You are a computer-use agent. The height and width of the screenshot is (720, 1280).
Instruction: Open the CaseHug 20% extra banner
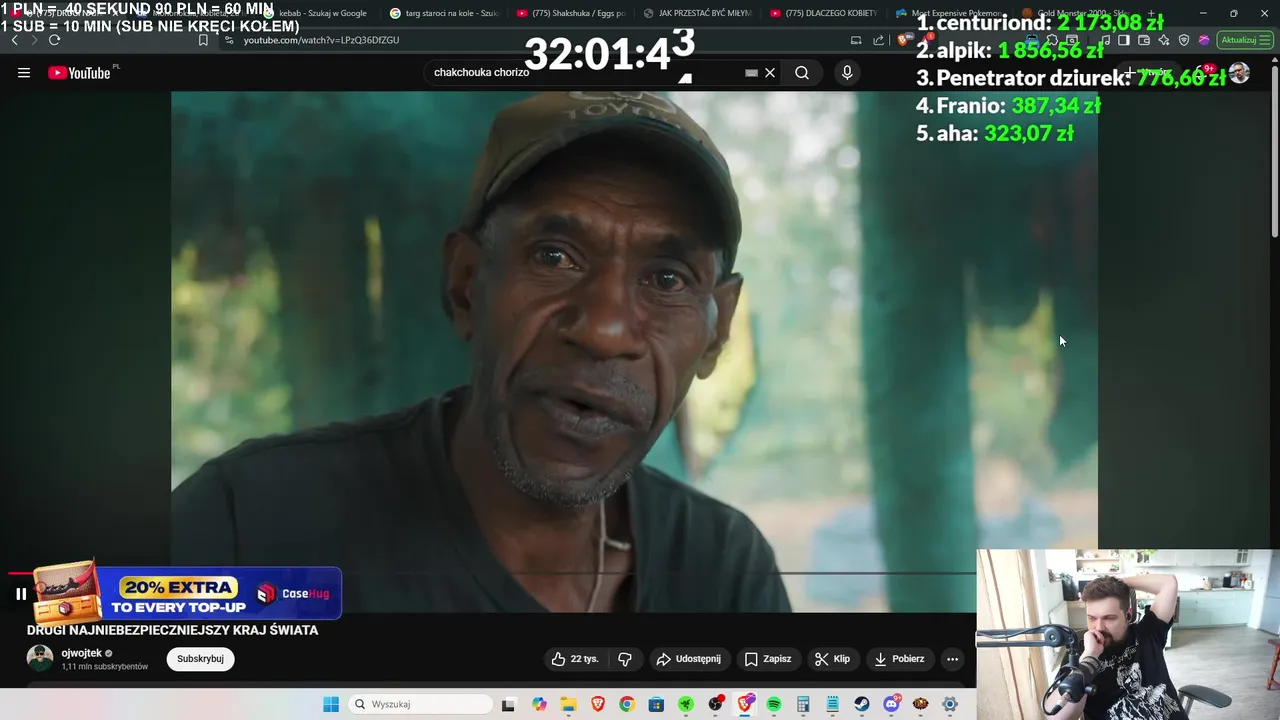point(189,594)
